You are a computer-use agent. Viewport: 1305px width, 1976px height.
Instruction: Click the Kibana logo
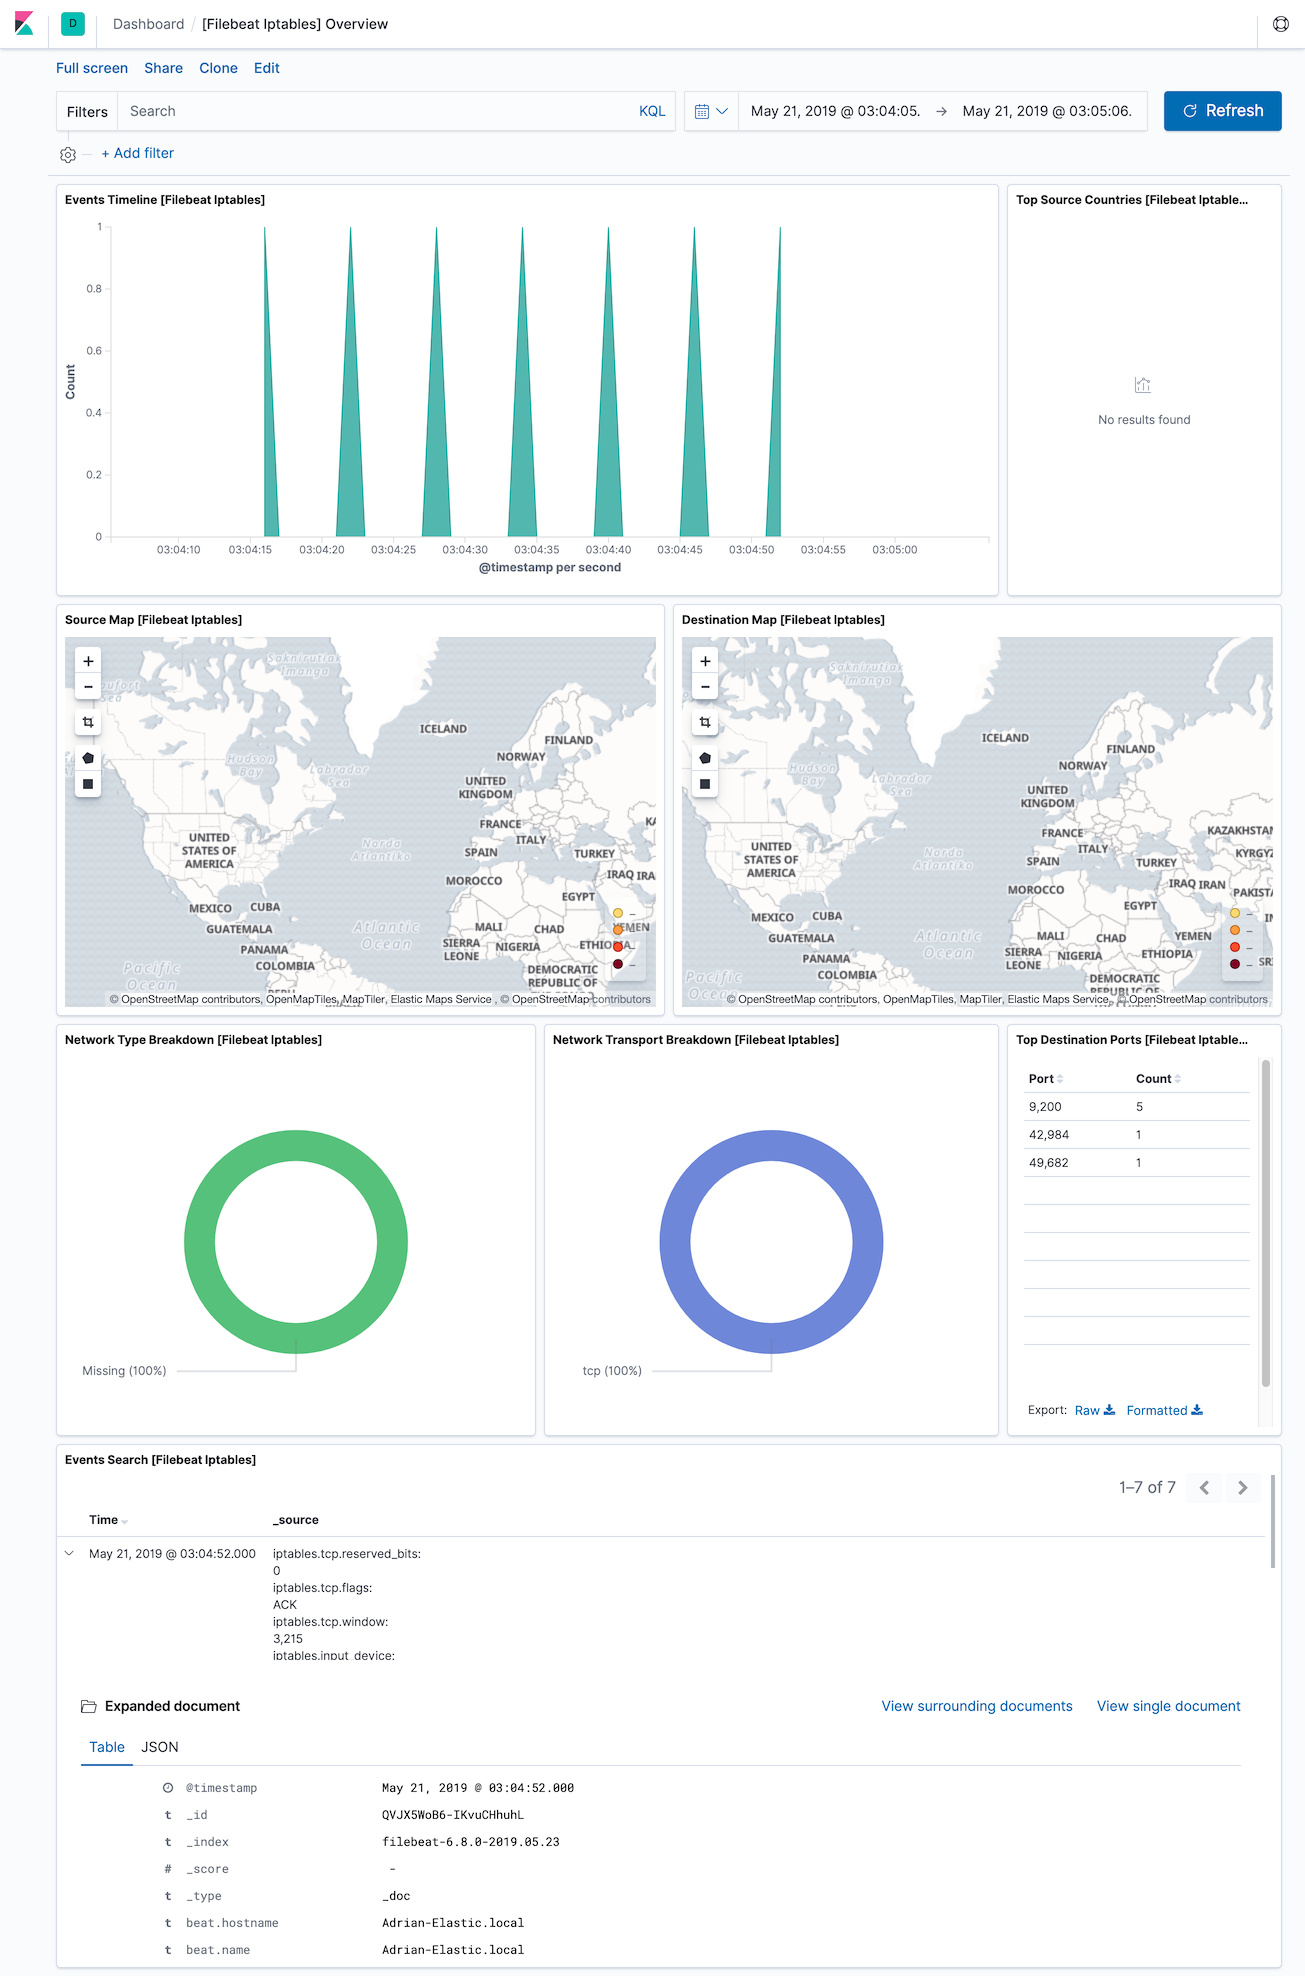pos(24,23)
